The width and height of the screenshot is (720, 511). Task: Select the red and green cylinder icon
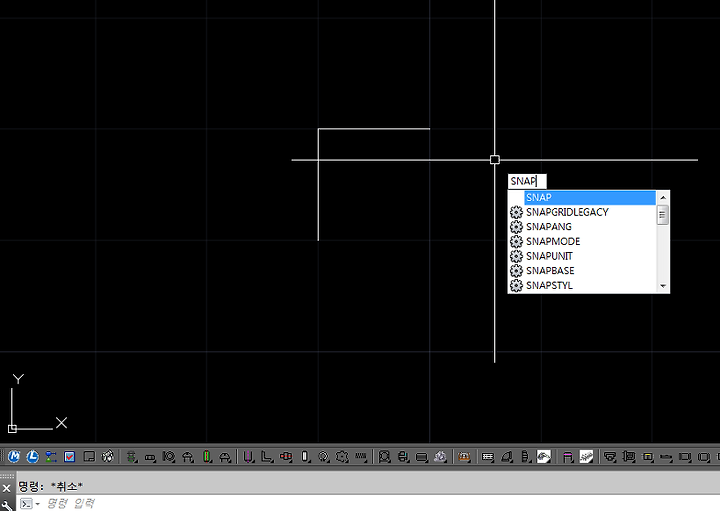click(207, 456)
